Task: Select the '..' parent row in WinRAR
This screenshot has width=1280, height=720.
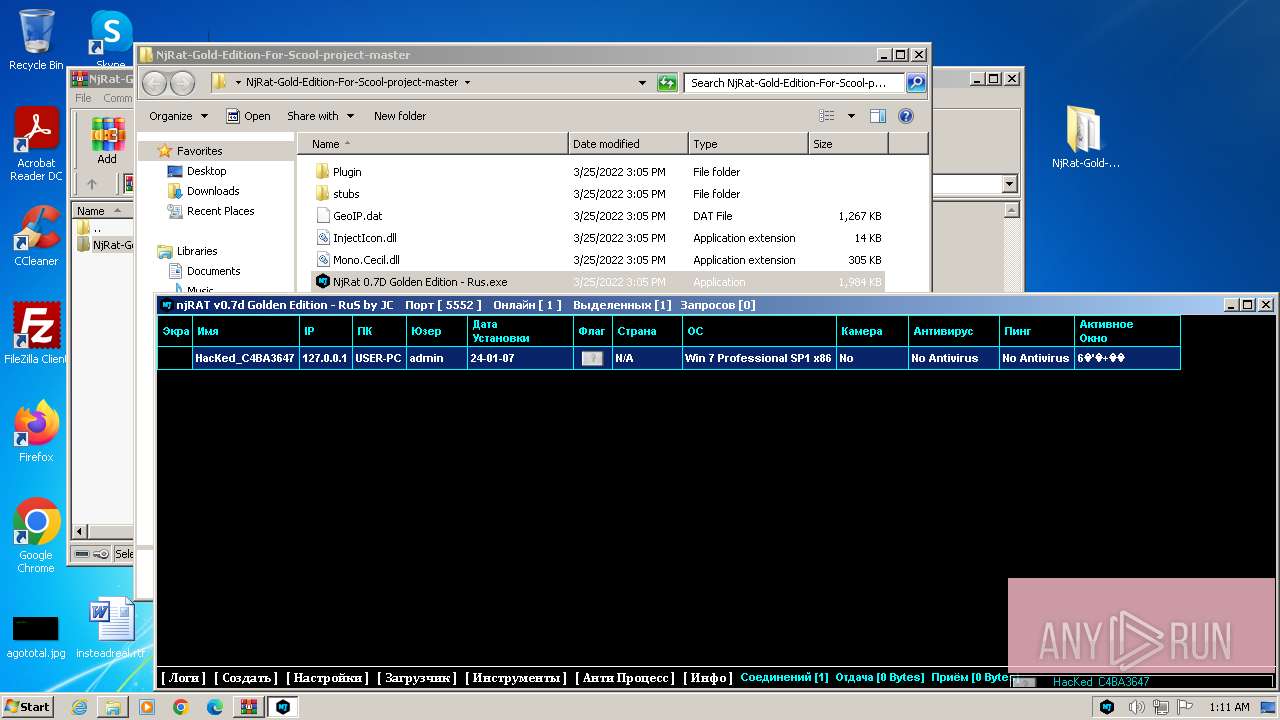Action: tap(103, 228)
